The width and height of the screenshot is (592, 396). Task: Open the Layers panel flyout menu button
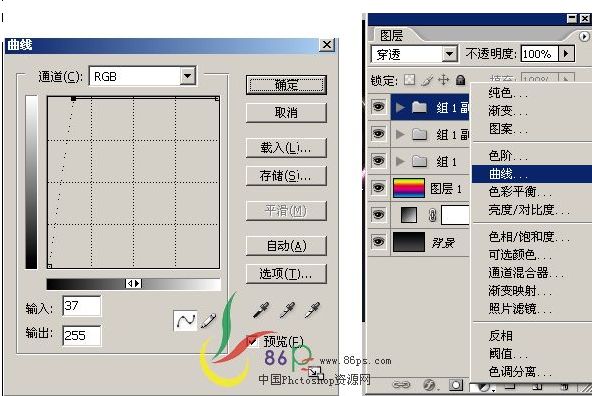click(x=584, y=36)
